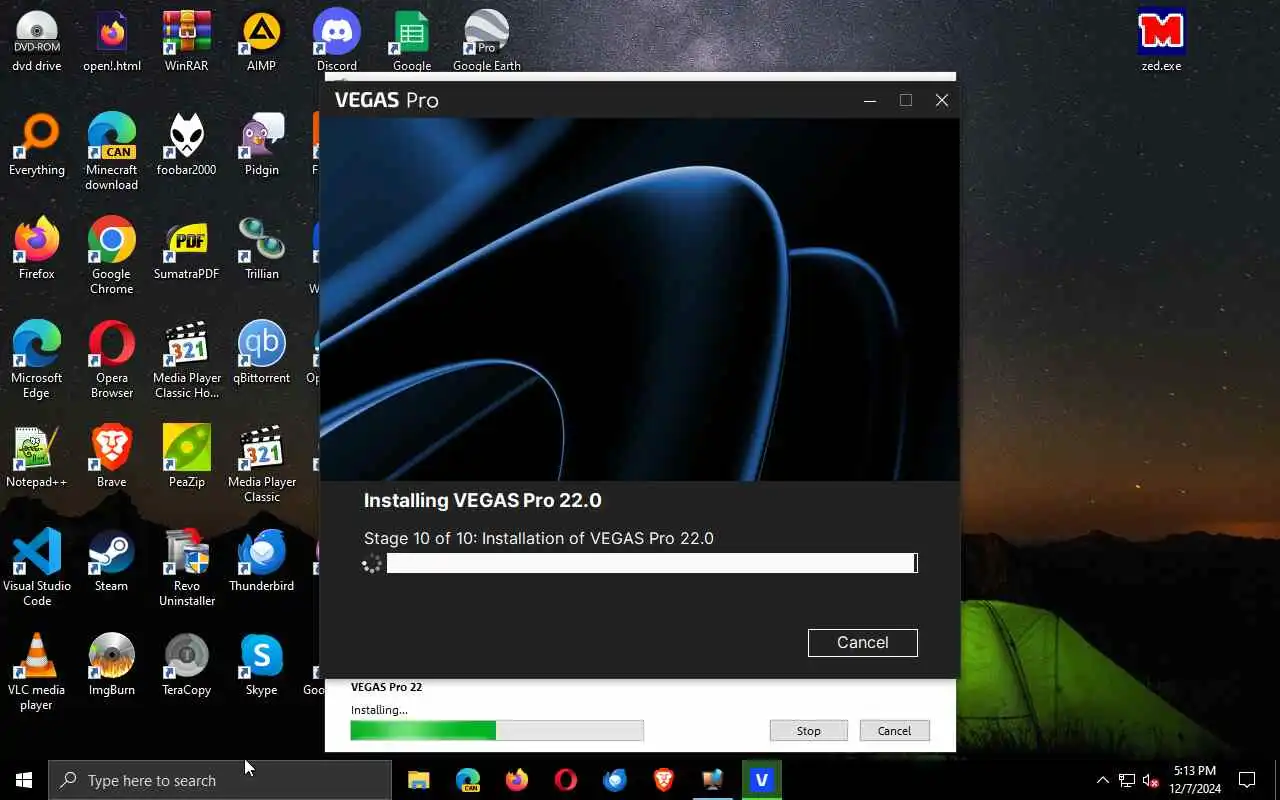
Task: Open Thunderbird from the taskbar
Action: [x=614, y=780]
